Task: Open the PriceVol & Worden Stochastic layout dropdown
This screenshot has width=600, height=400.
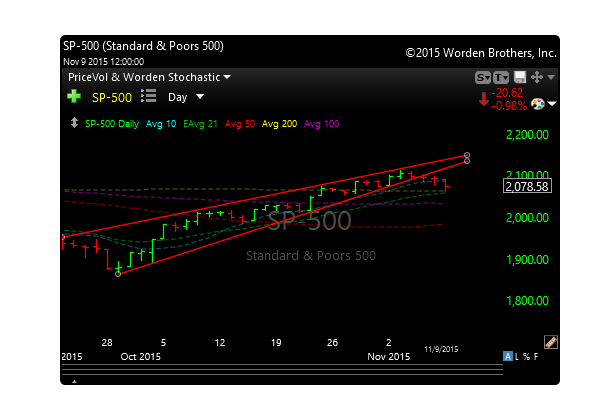Action: (x=150, y=77)
